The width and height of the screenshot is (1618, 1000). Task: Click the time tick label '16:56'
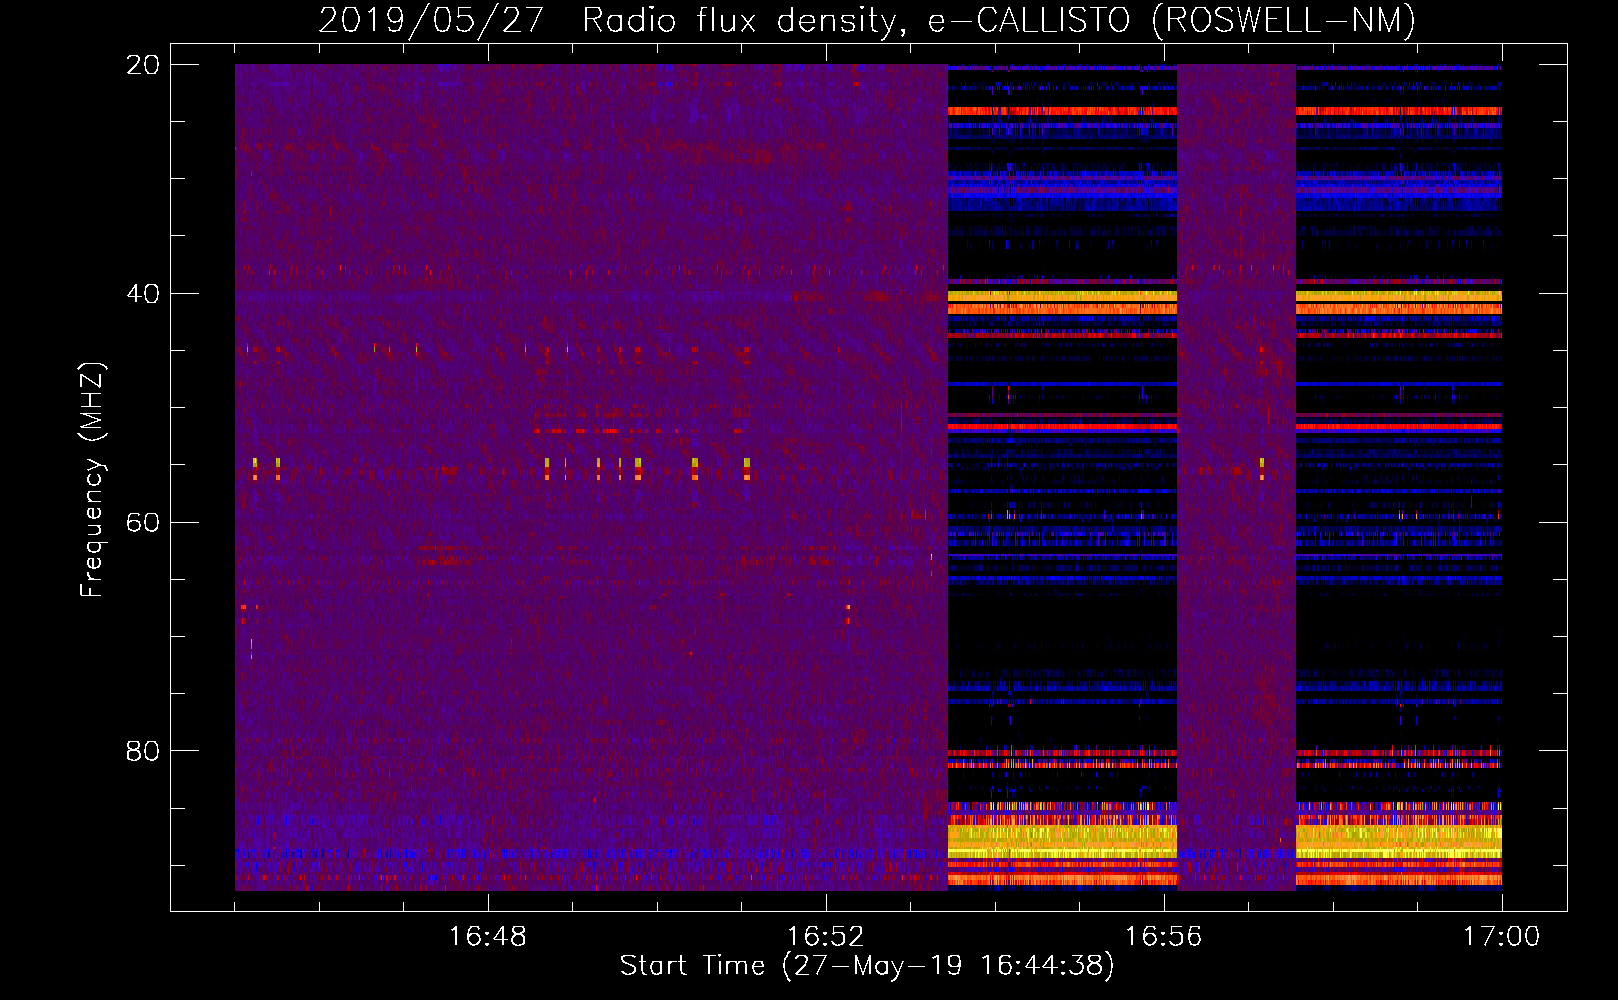[x=1163, y=936]
